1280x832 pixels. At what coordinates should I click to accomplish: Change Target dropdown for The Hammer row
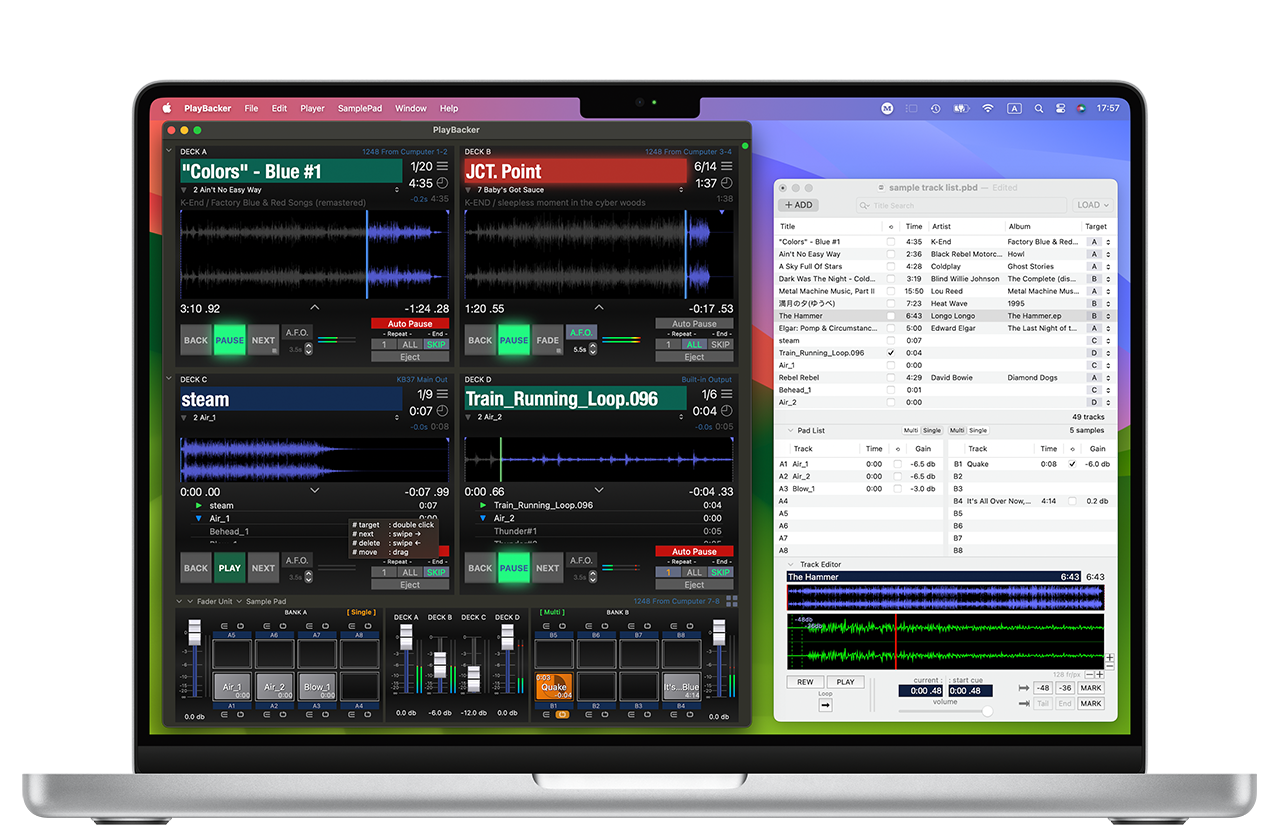[1099, 316]
